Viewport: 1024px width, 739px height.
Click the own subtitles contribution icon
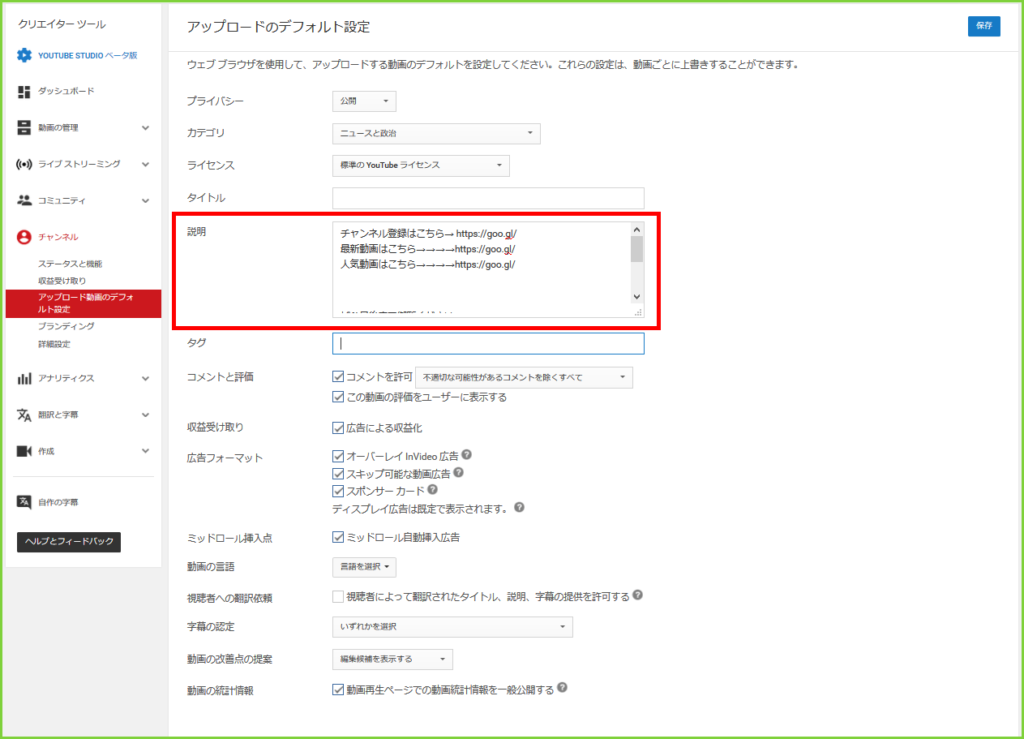coord(24,502)
